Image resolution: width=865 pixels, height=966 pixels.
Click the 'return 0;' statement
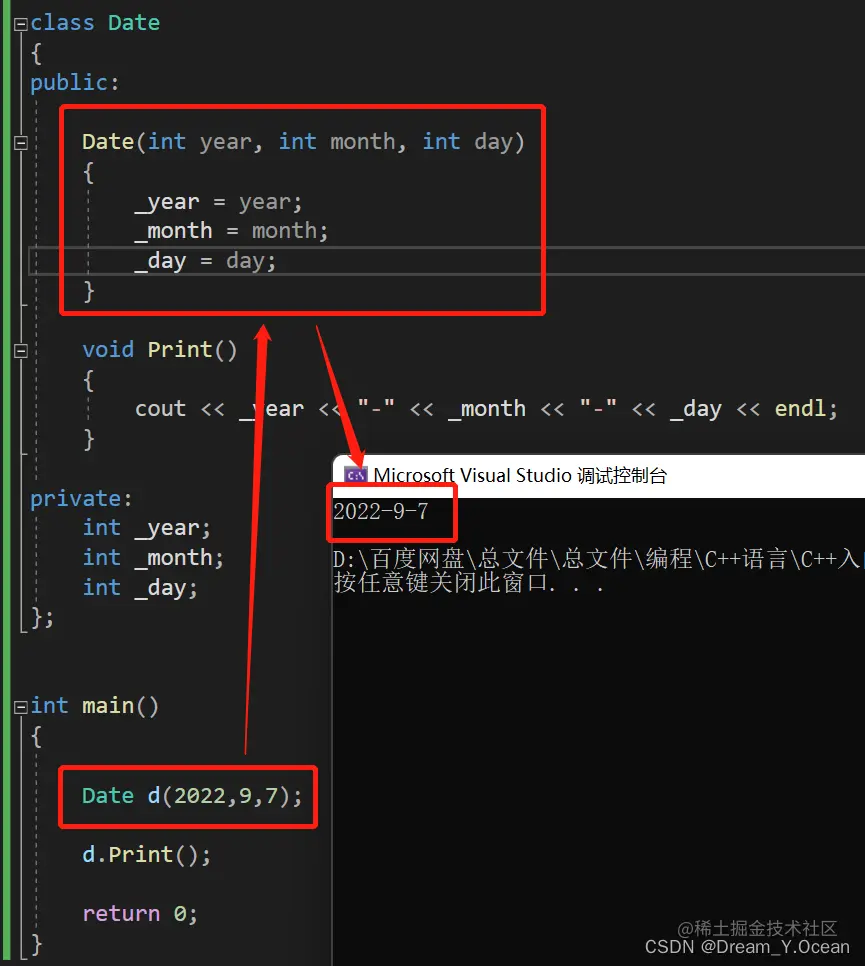[x=140, y=914]
